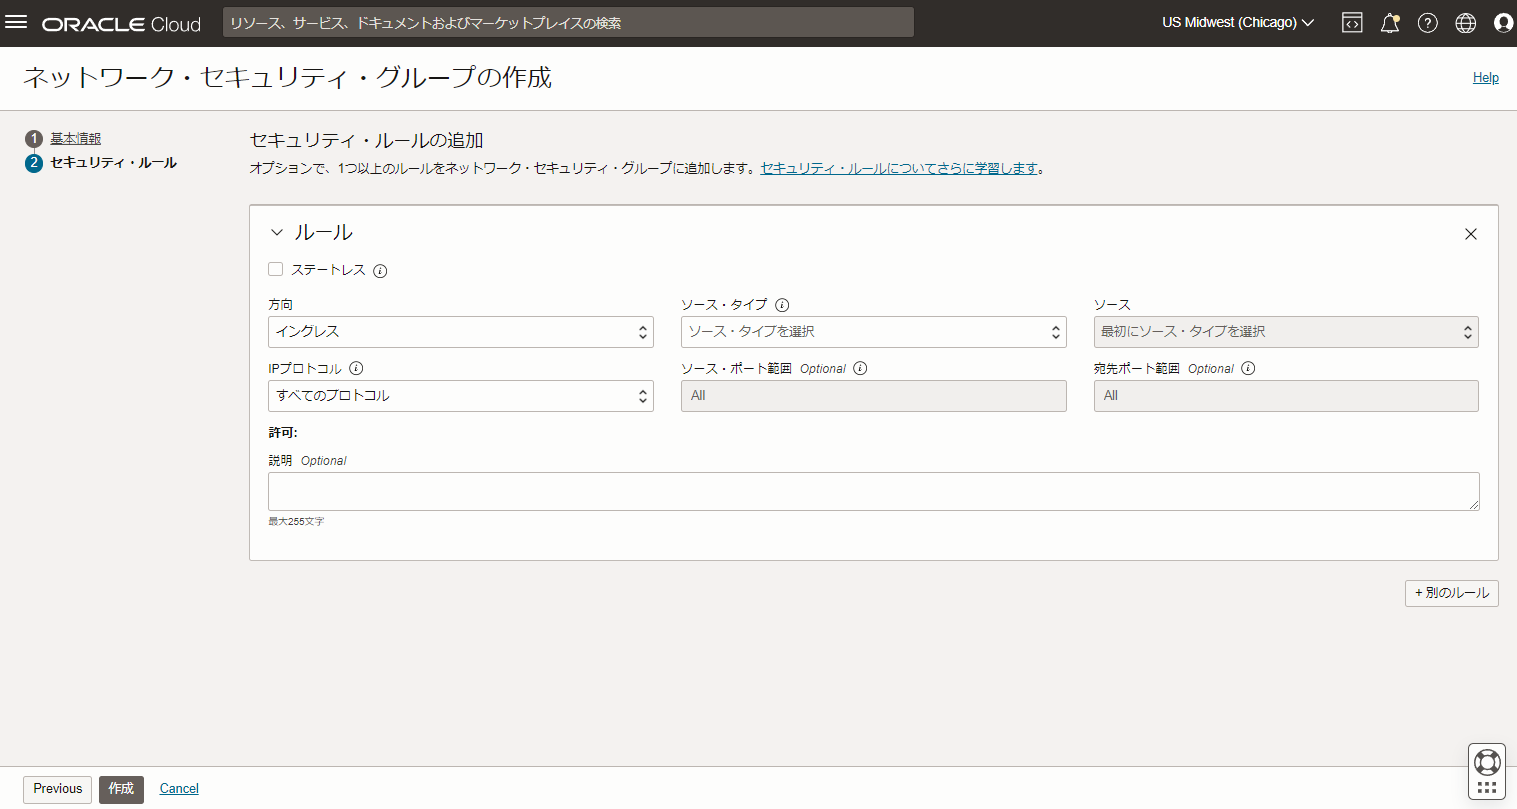Click the 宛先ポート範囲 field
The height and width of the screenshot is (809, 1517).
coord(1286,396)
